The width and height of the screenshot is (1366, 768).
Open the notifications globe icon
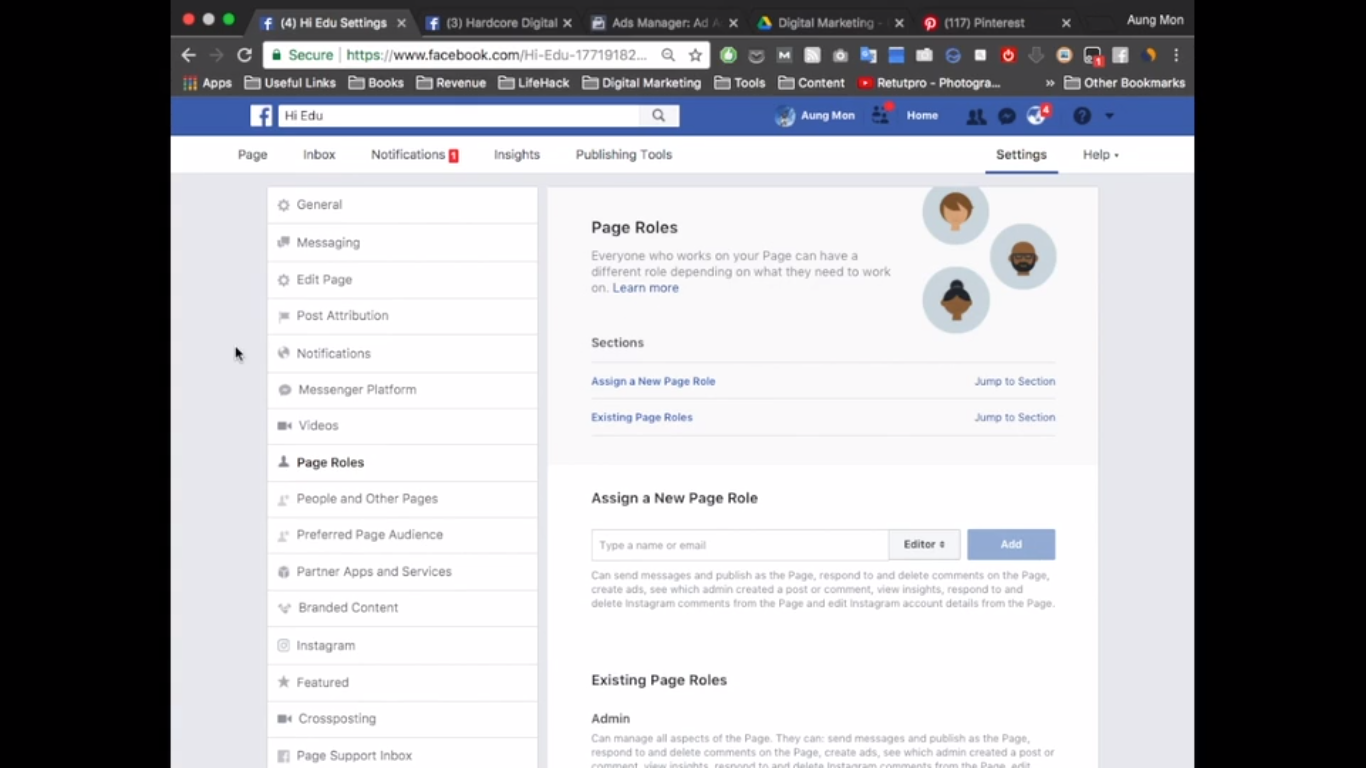click(1037, 116)
